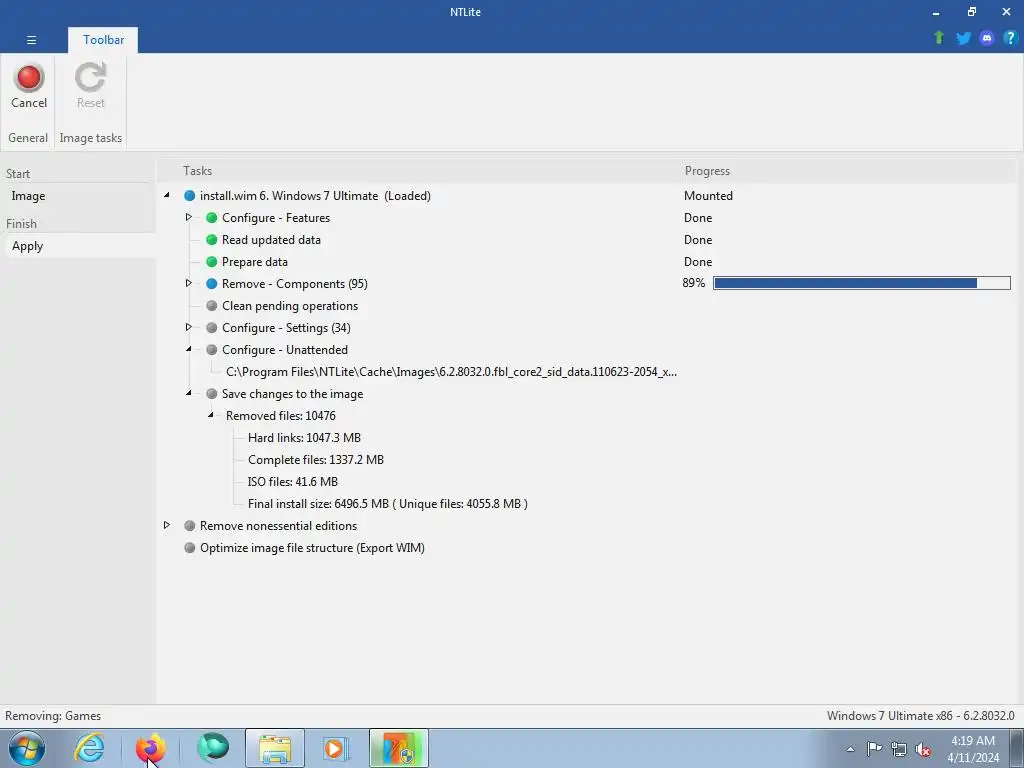
Task: Open the Windows Start button
Action: tap(27, 748)
